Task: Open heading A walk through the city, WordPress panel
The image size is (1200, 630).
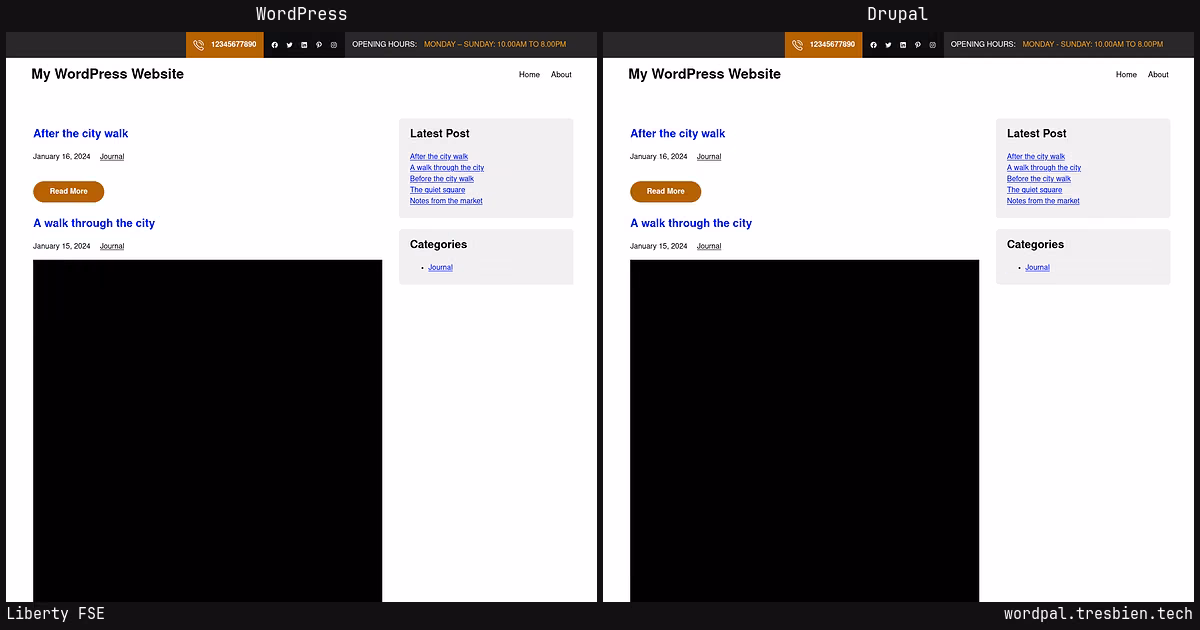Action: coord(94,224)
